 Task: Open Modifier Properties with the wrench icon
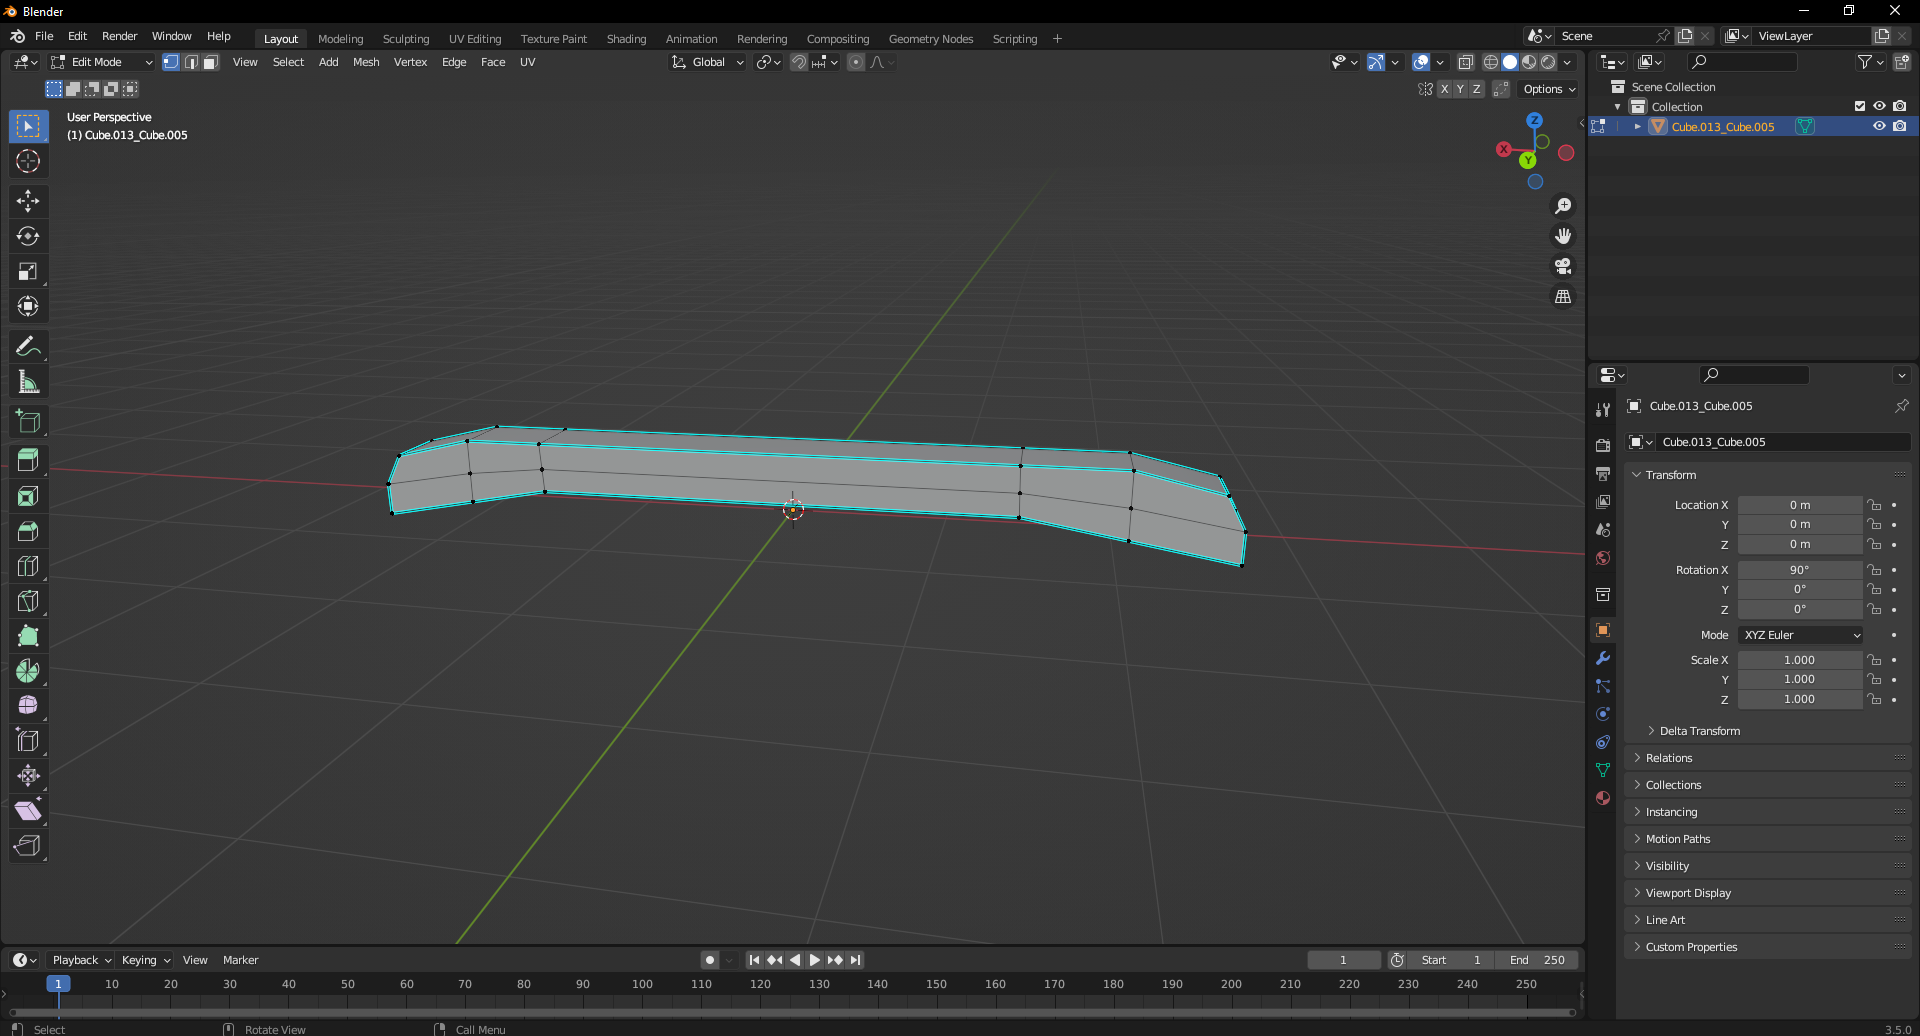click(1603, 658)
